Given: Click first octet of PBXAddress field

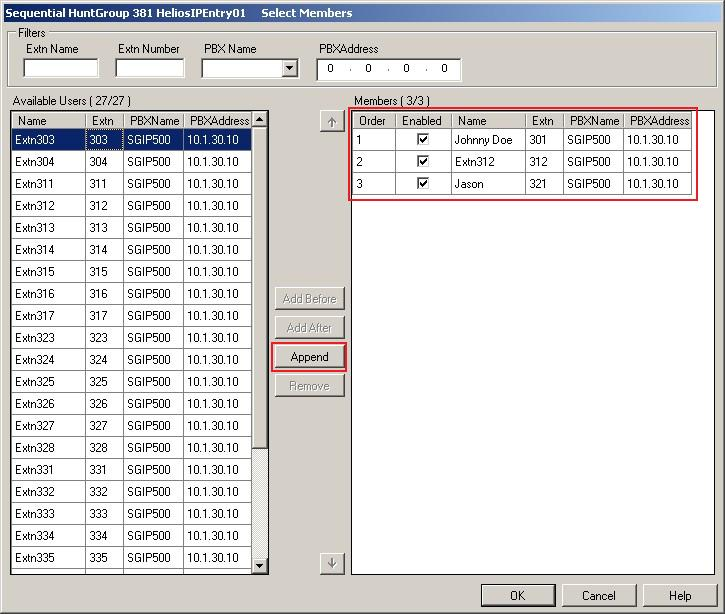Looking at the screenshot, I should [331, 69].
